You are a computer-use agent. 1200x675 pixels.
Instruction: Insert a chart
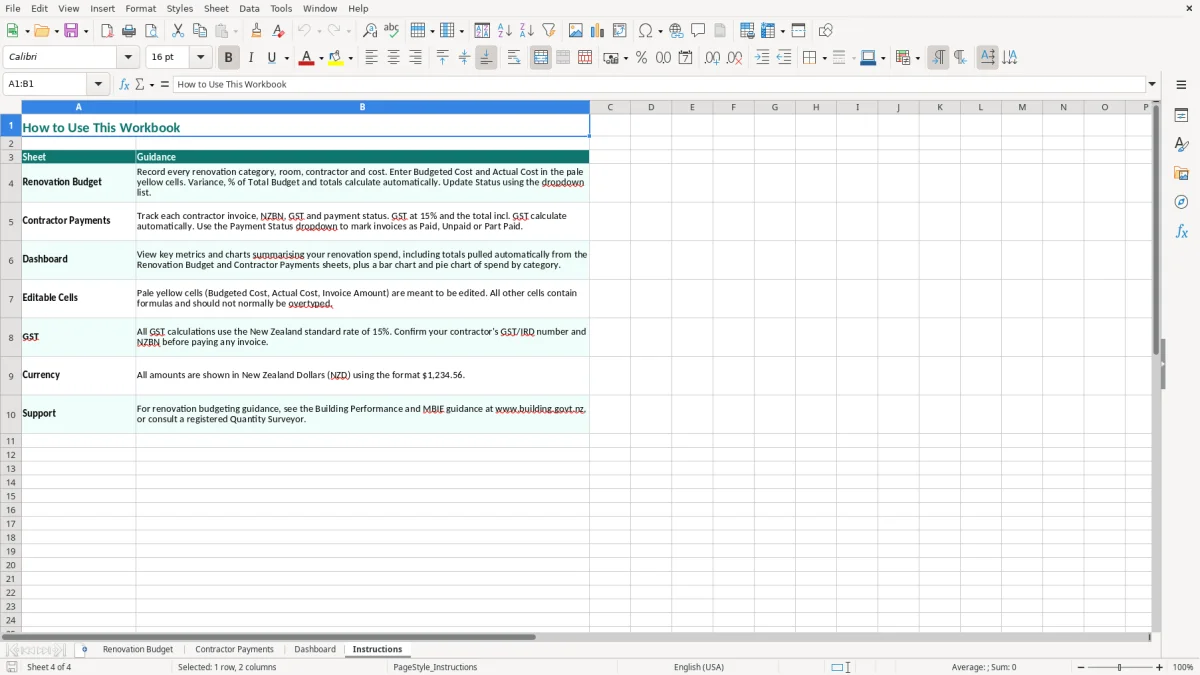(598, 31)
